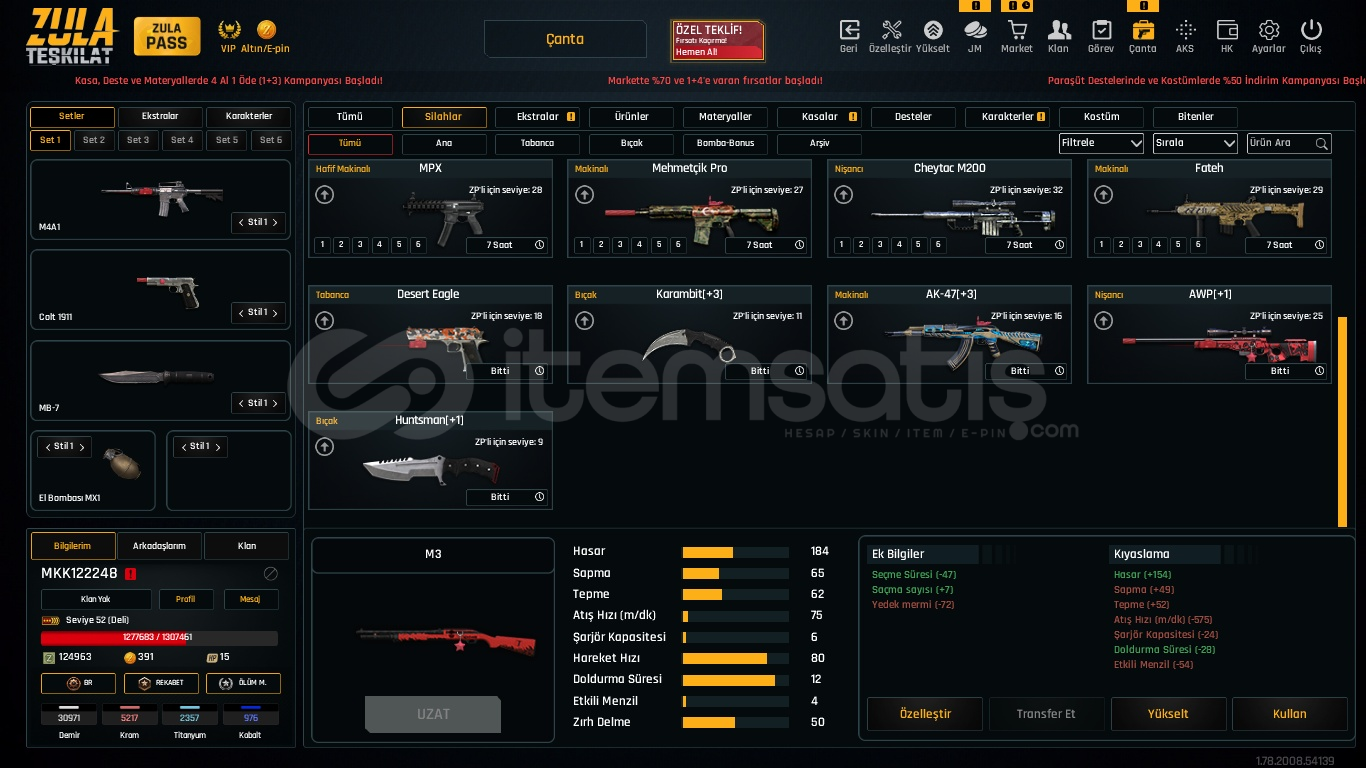Open the Arkadaşlarım tab

[x=160, y=546]
